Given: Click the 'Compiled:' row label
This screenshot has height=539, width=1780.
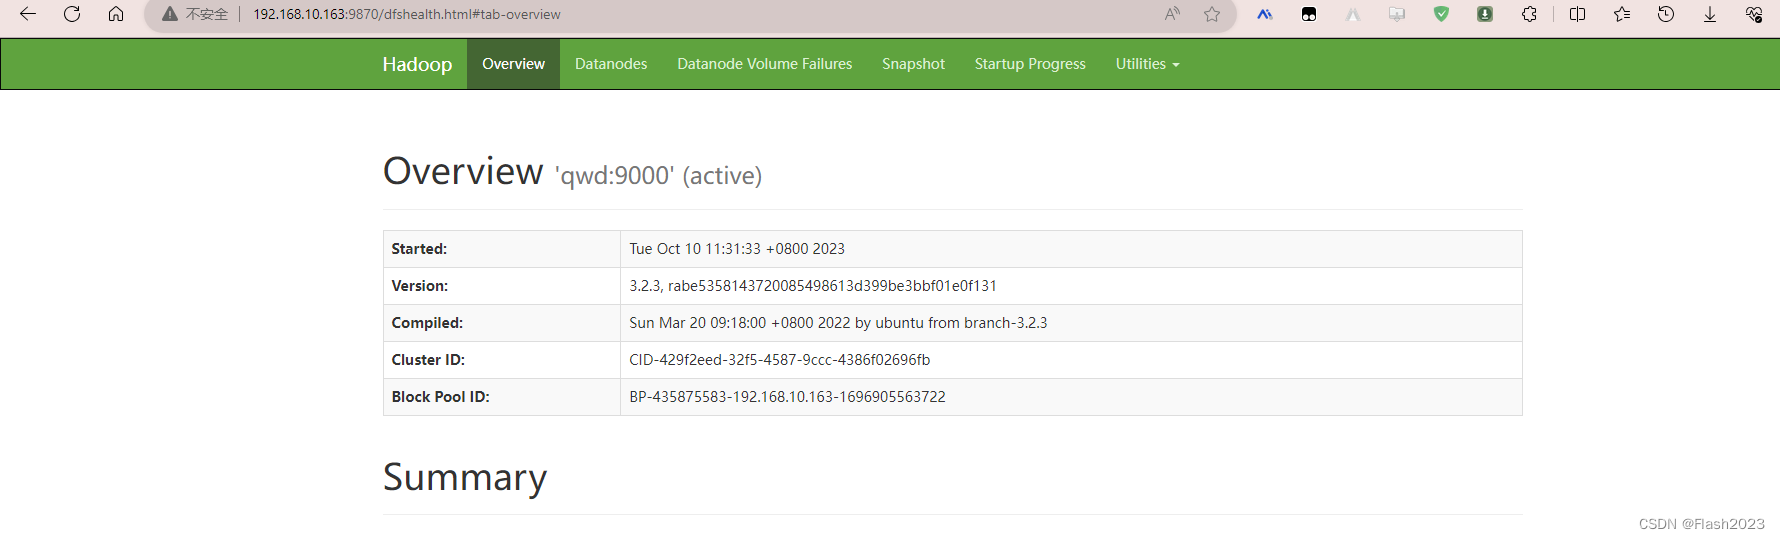Looking at the screenshot, I should tap(427, 323).
